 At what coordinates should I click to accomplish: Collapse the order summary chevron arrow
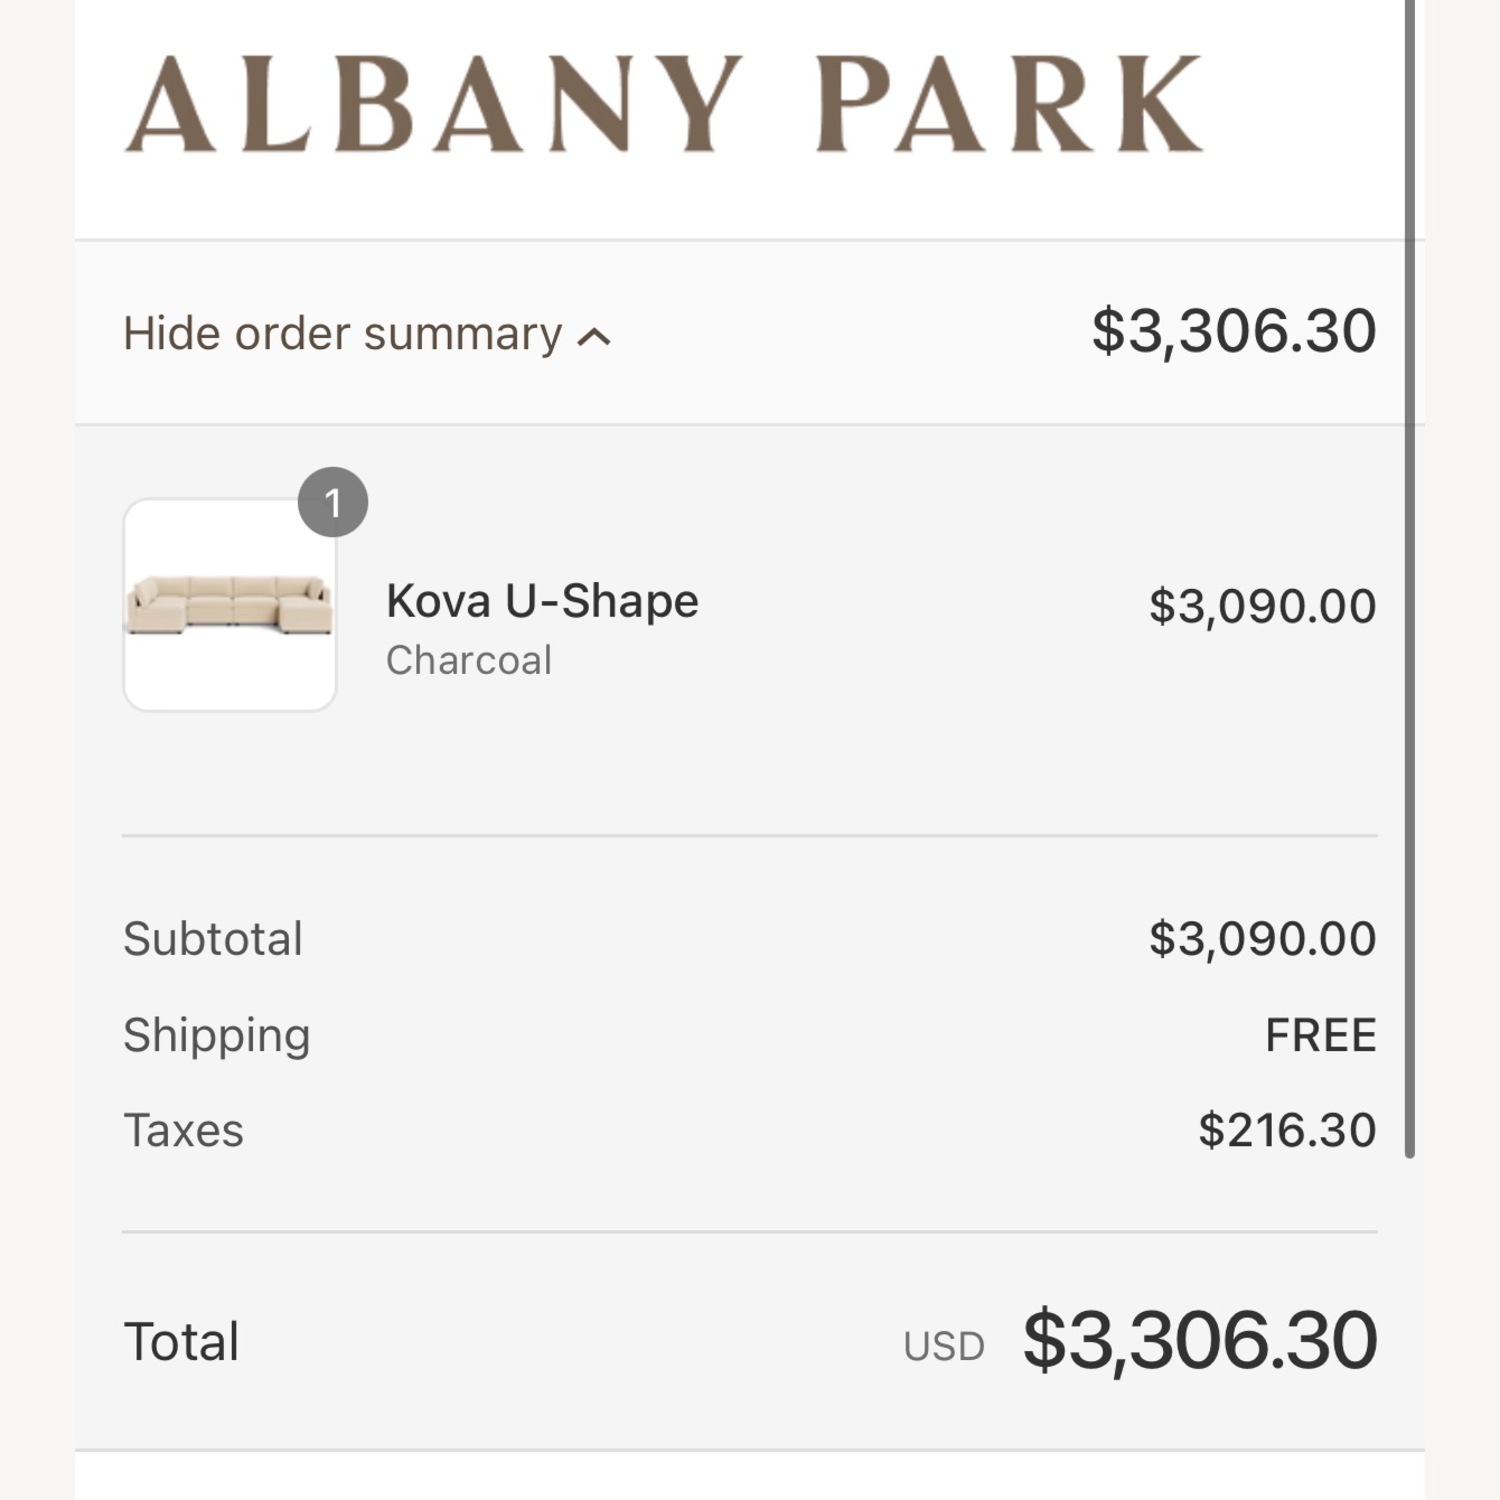(594, 337)
